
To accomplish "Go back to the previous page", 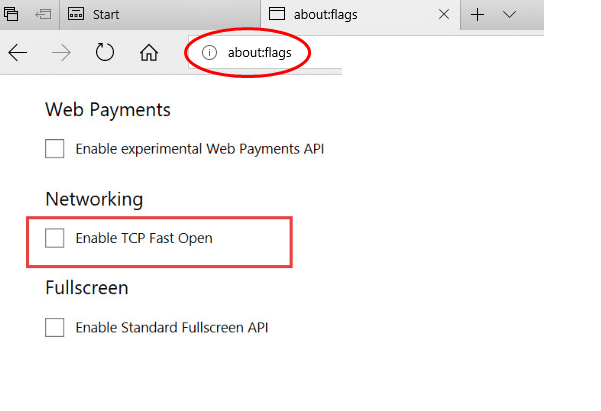I will pos(18,53).
